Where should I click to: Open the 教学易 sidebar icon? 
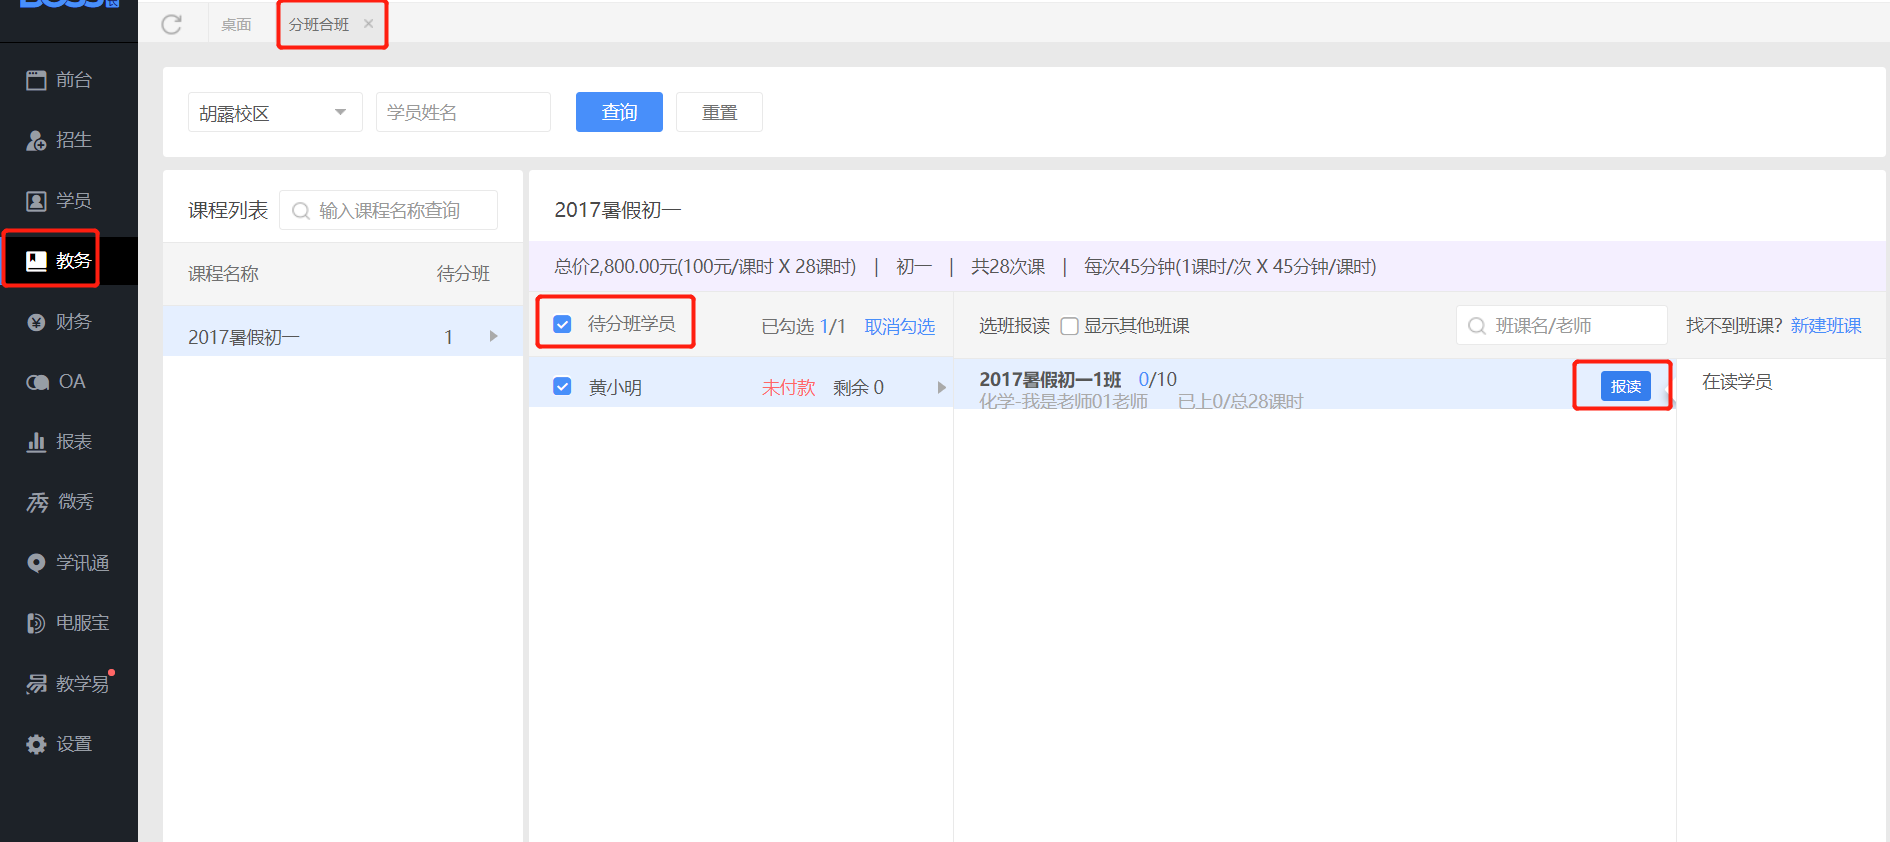pos(36,684)
